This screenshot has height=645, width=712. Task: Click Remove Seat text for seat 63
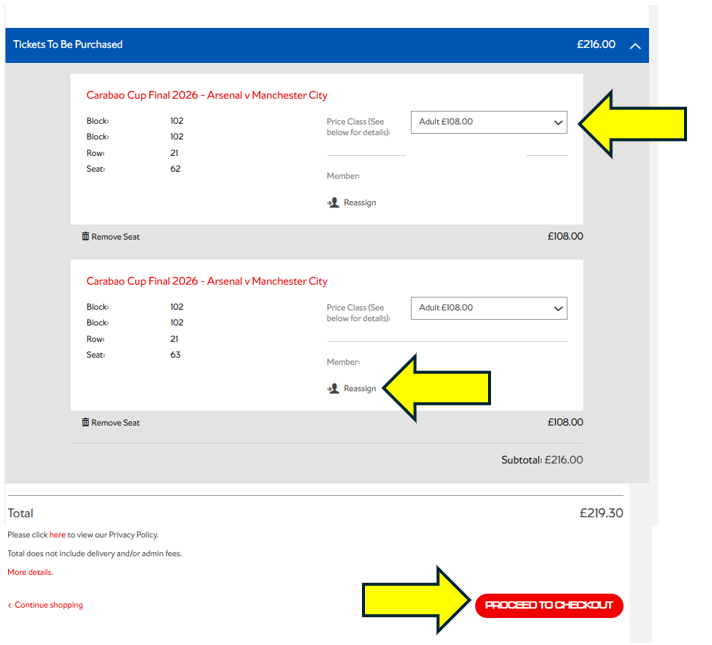pos(115,422)
